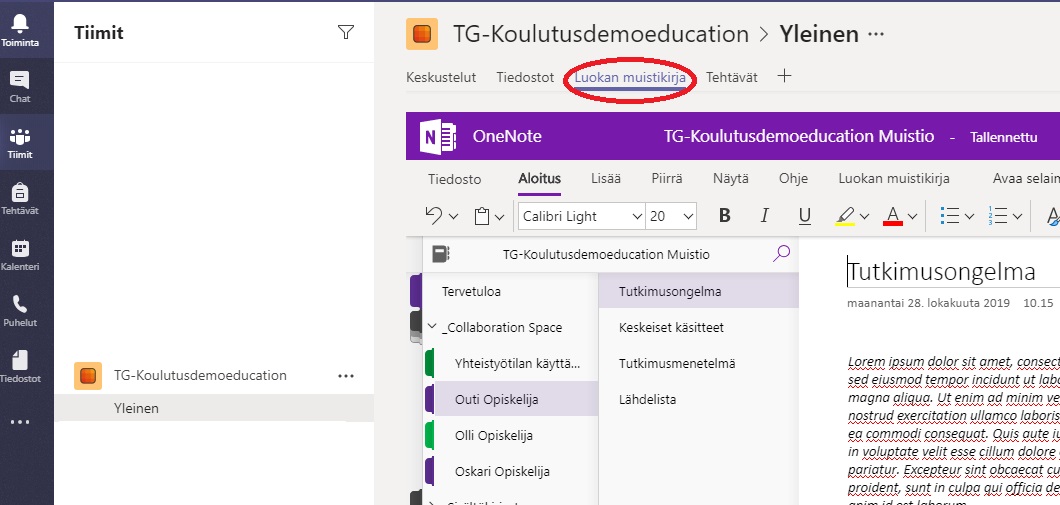Toggle italic formatting
Viewport: 1060px width, 505px height.
[765, 216]
